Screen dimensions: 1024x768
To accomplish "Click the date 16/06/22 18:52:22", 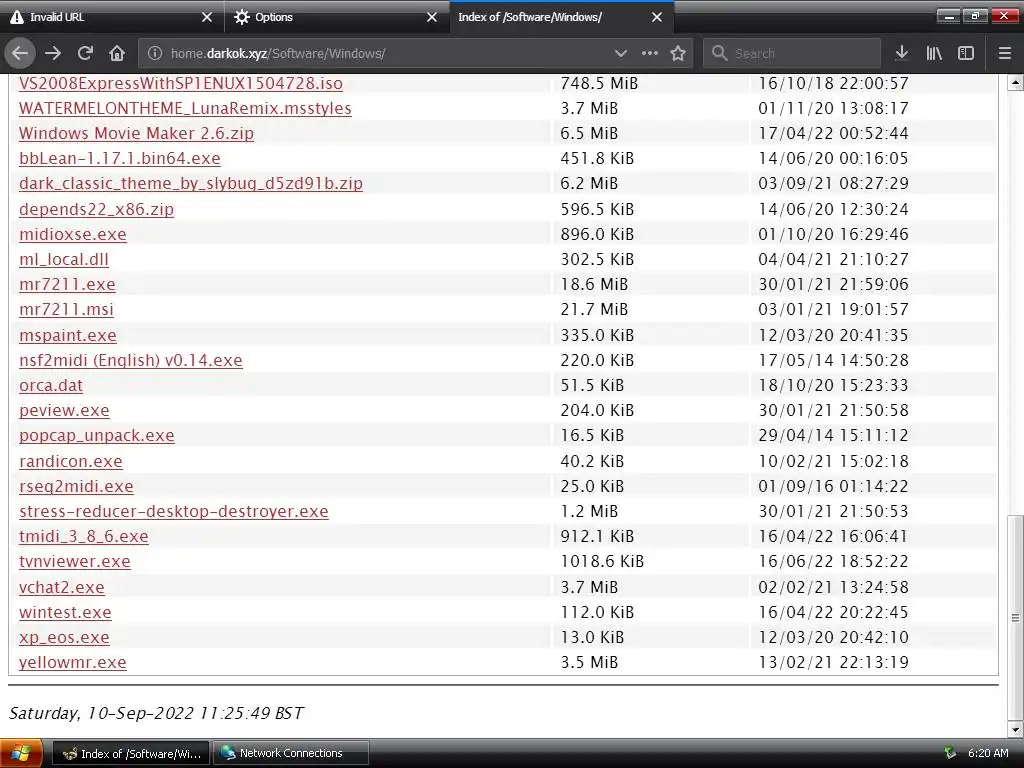I will tap(833, 562).
